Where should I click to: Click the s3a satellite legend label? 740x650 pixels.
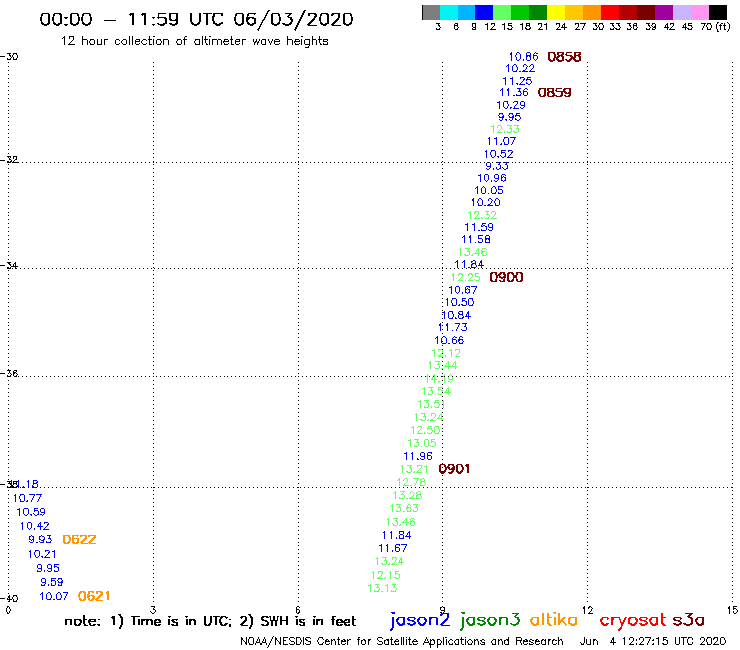[689, 620]
